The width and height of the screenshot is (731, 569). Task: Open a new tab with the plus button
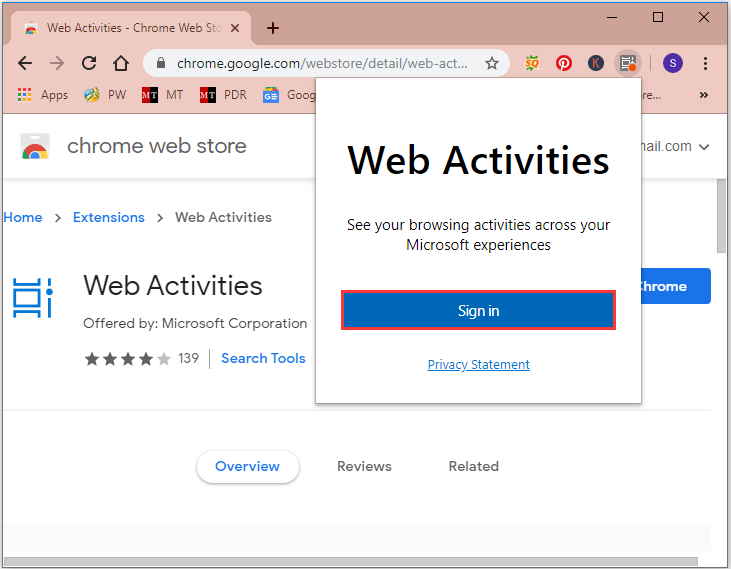click(273, 28)
